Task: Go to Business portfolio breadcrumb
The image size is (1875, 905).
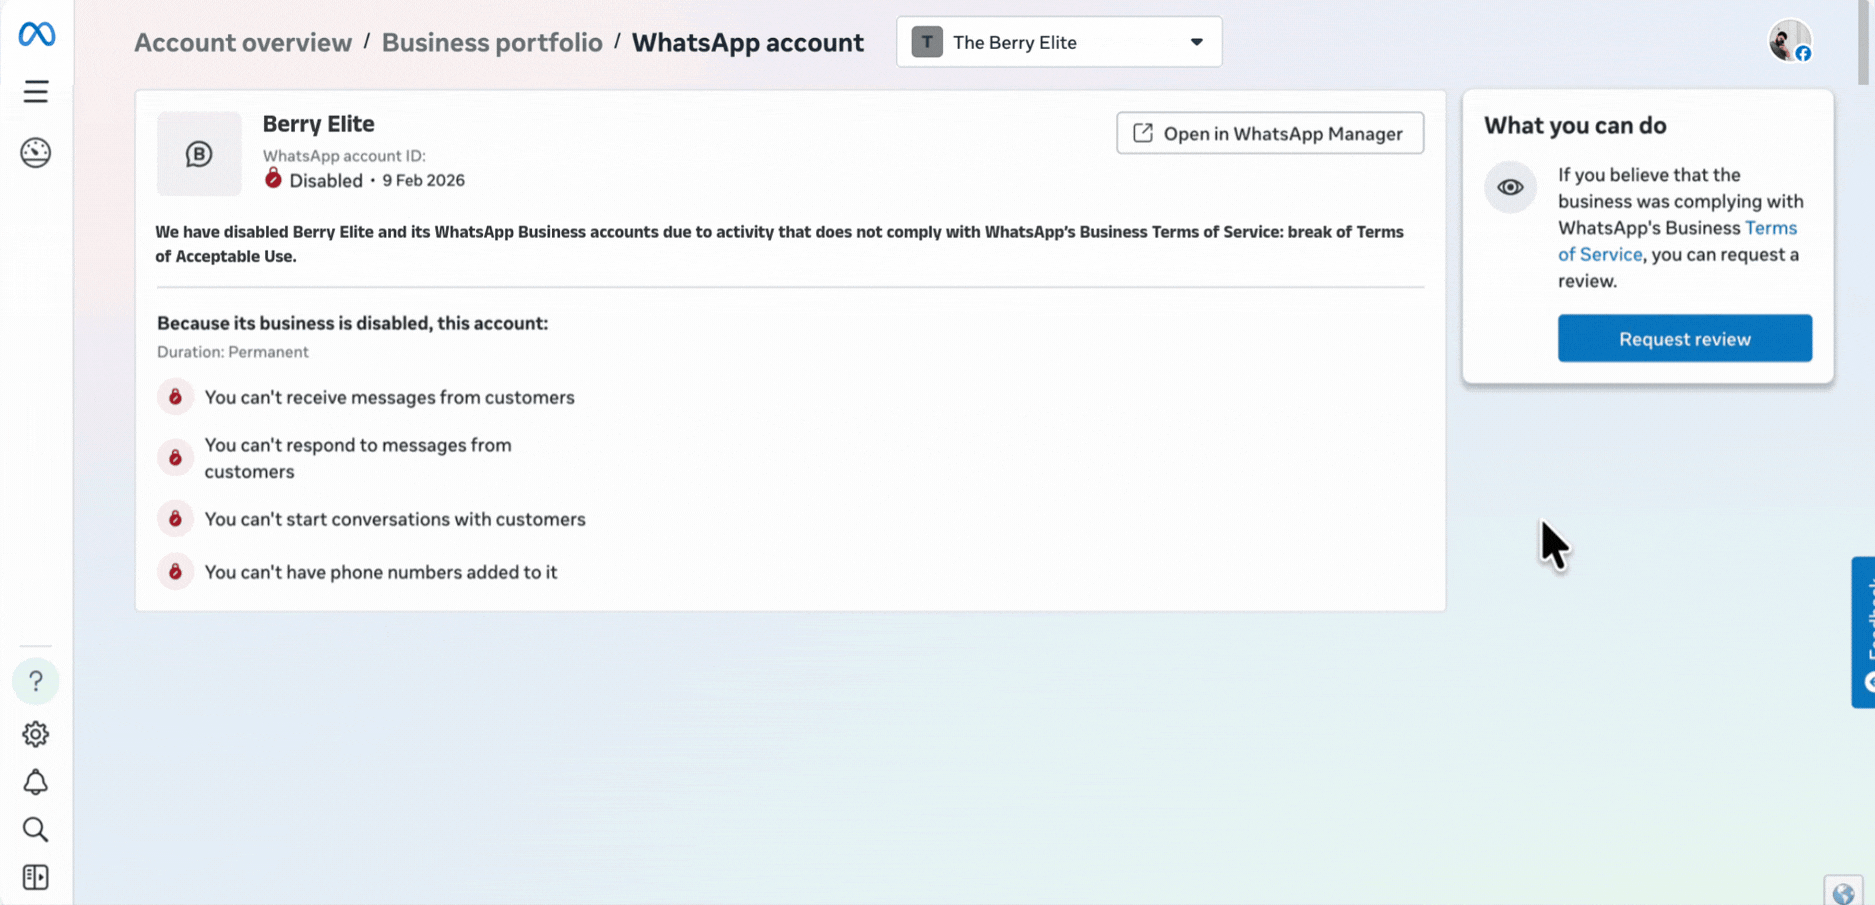Action: click(492, 42)
